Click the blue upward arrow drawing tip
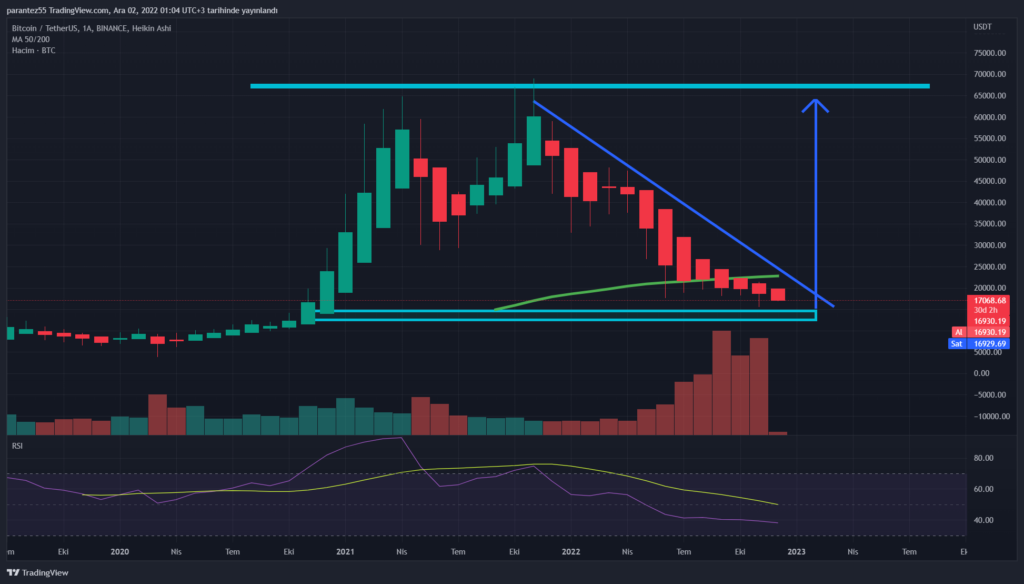The height and width of the screenshot is (584, 1024). (816, 101)
